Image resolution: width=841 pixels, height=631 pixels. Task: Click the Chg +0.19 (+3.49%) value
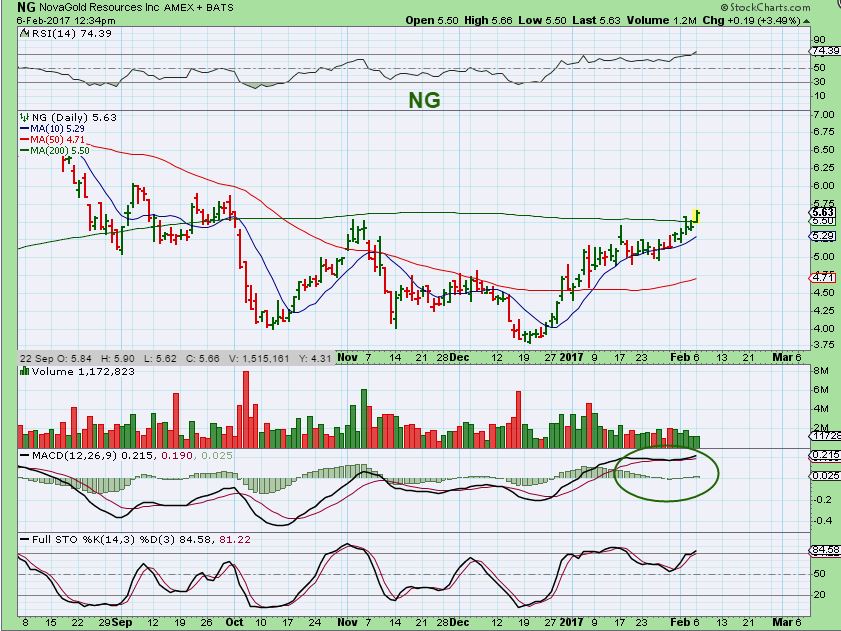click(x=751, y=20)
